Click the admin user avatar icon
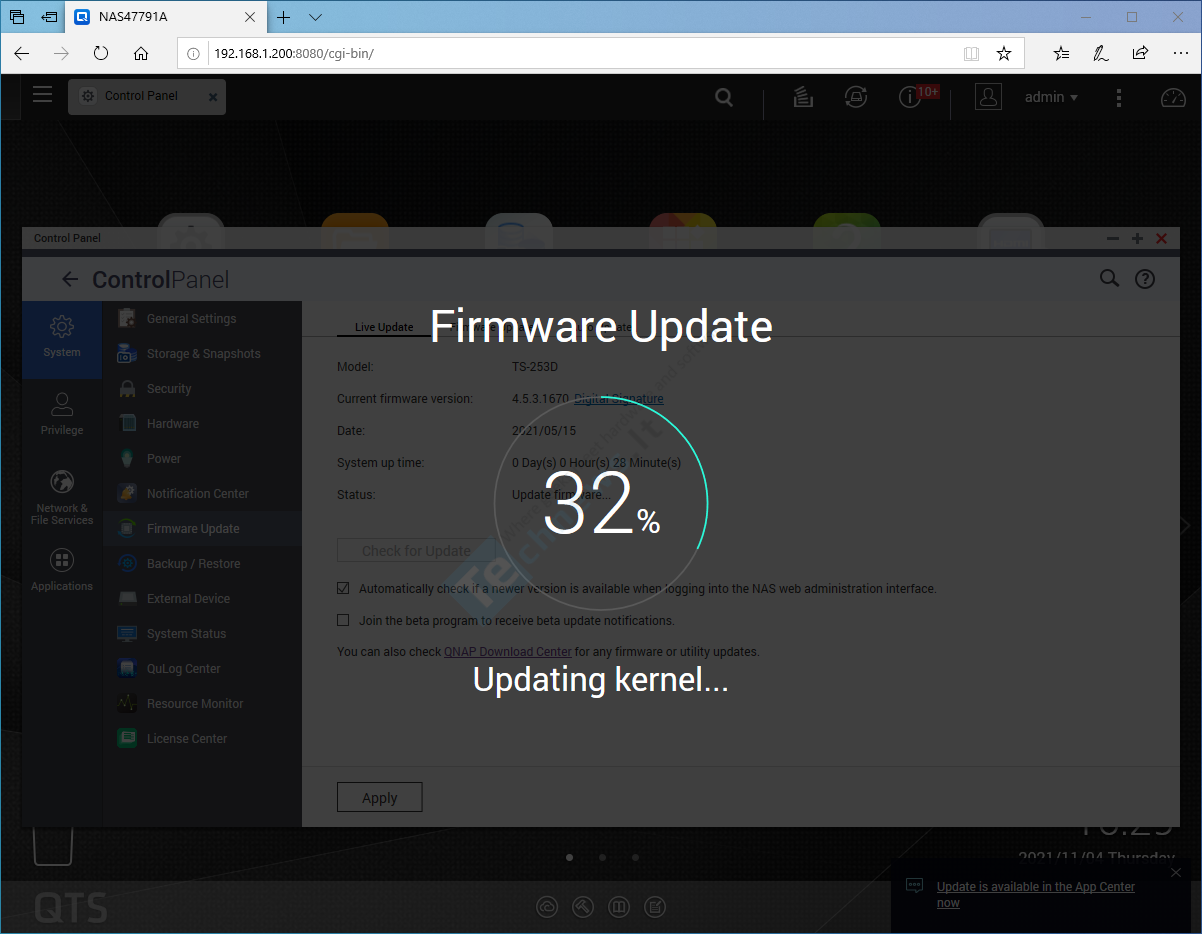The image size is (1202, 934). click(988, 97)
